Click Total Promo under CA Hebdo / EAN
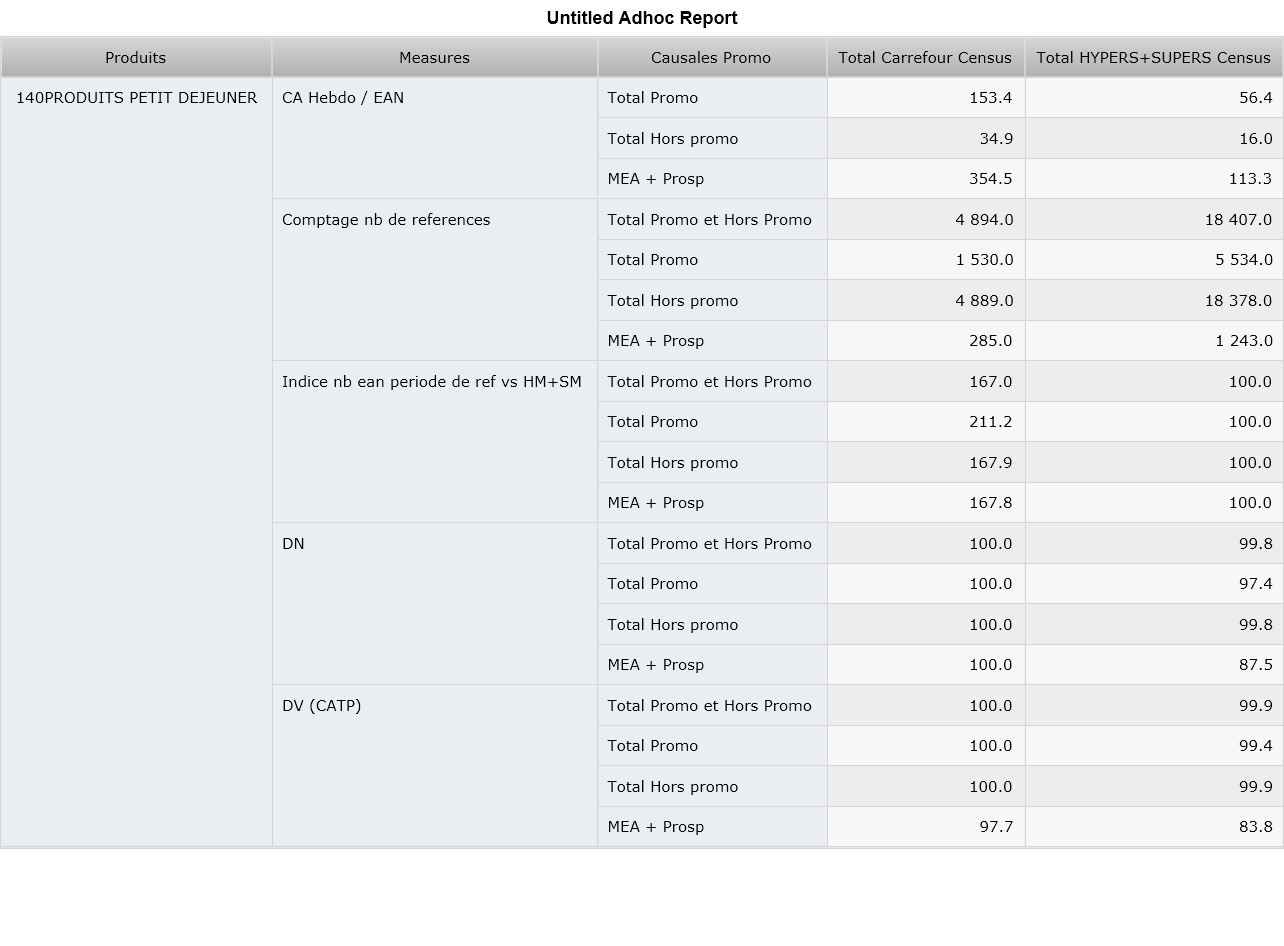Screen dimensions: 1284x946 pyautogui.click(x=712, y=98)
